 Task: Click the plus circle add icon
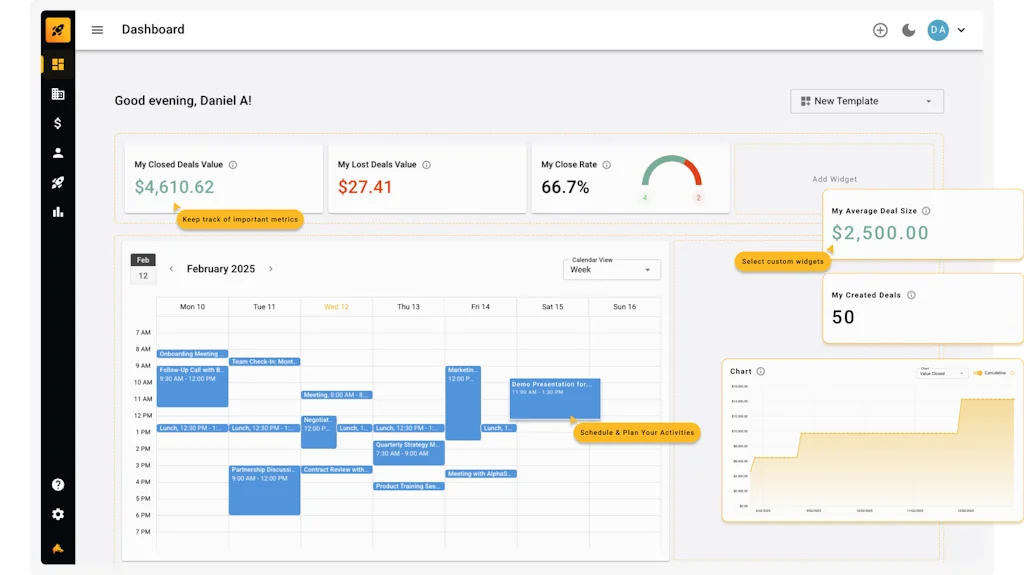880,30
